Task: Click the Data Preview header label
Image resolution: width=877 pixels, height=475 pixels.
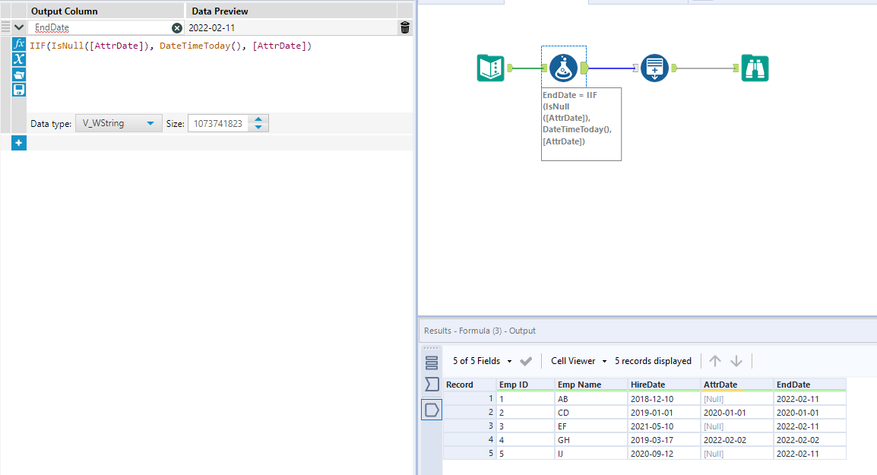Action: (220, 11)
